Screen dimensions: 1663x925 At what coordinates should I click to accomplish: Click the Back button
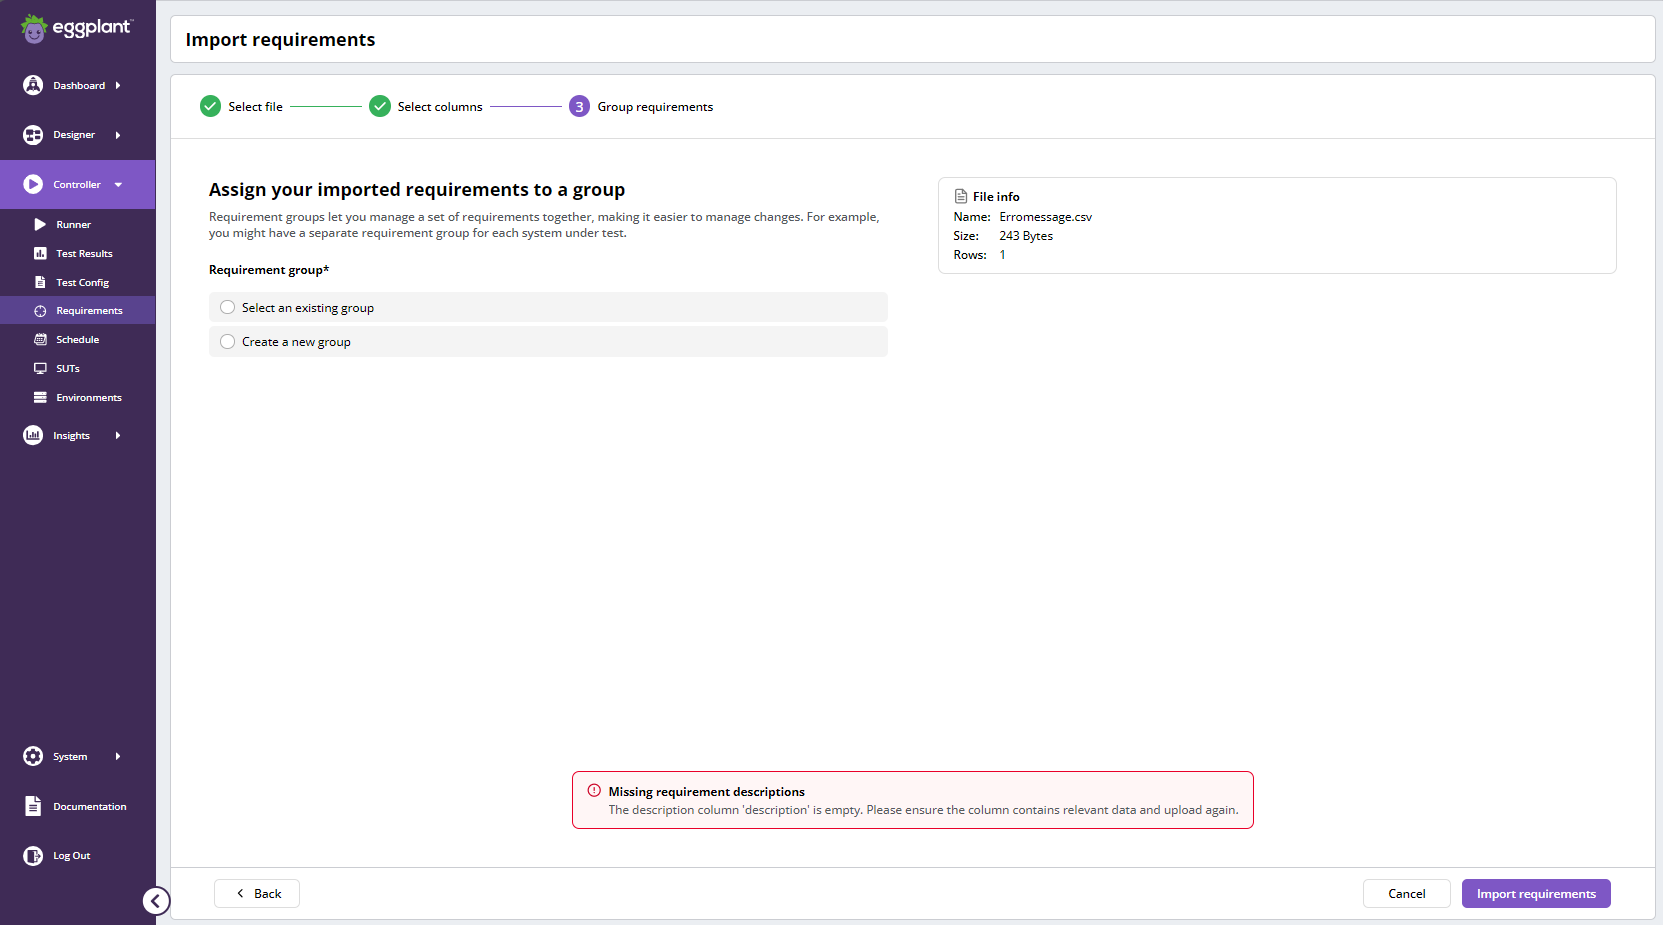click(257, 893)
